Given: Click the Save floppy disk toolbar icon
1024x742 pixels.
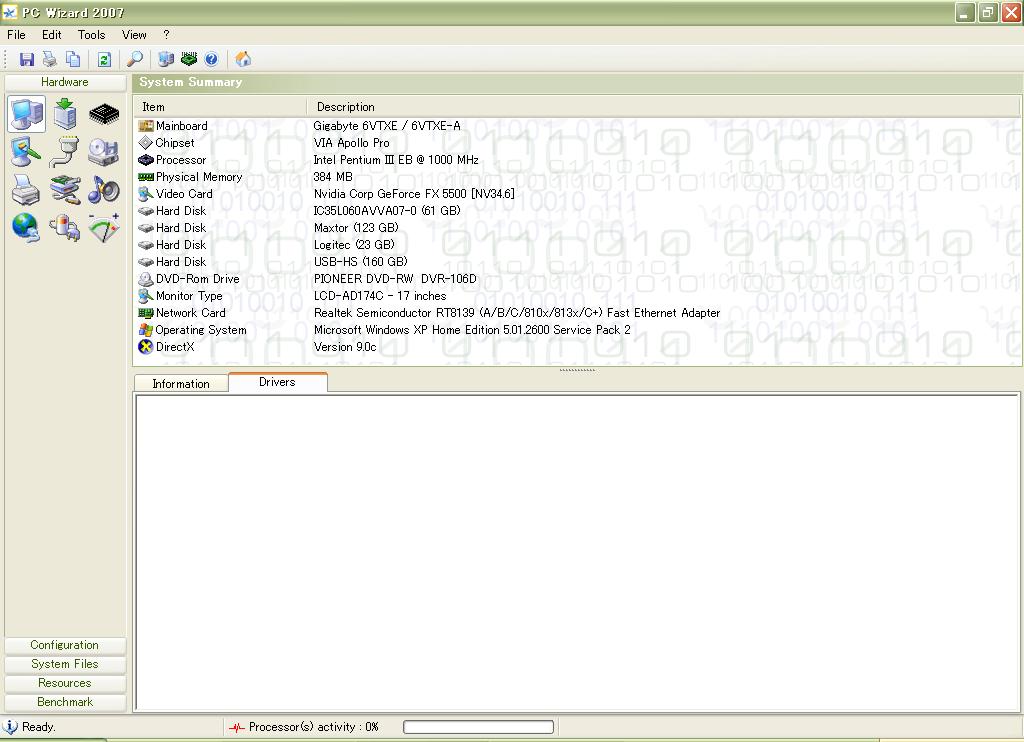Looking at the screenshot, I should (x=27, y=60).
